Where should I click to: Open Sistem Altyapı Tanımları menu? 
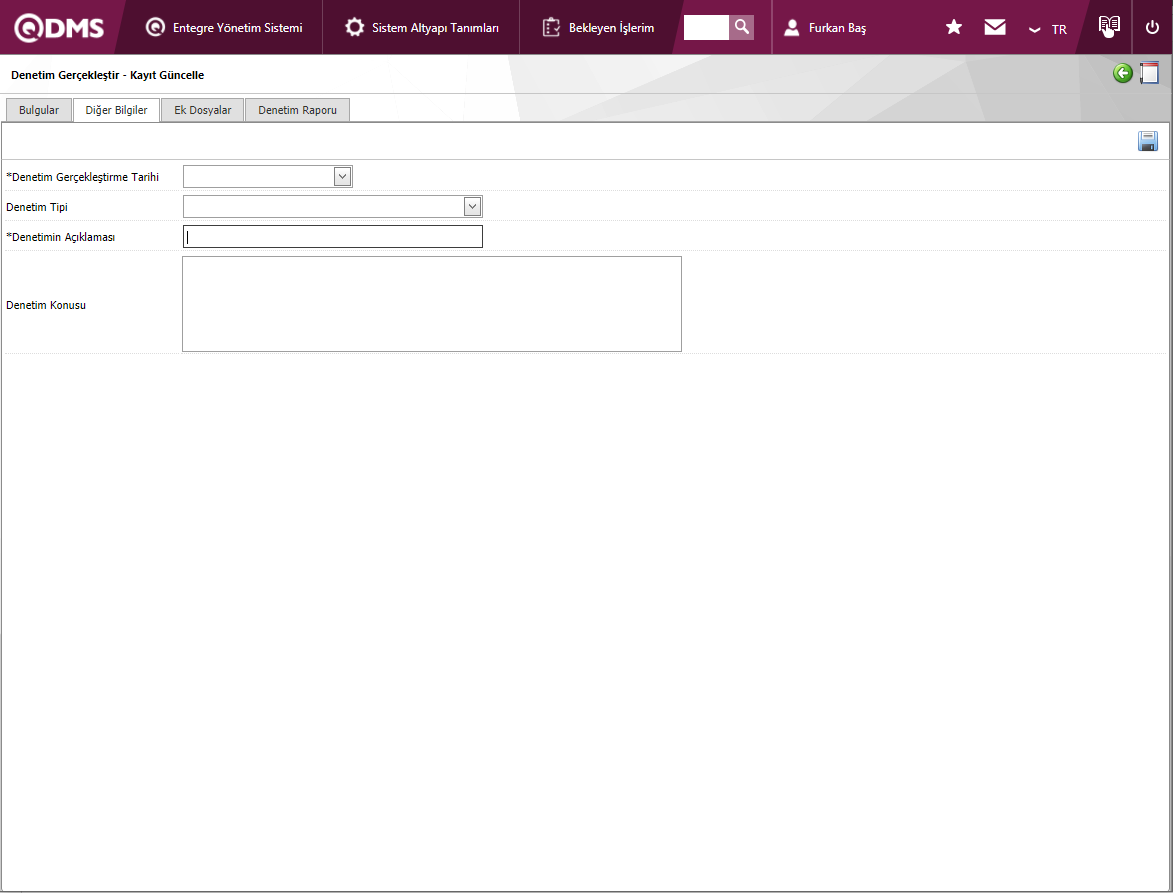tap(422, 28)
